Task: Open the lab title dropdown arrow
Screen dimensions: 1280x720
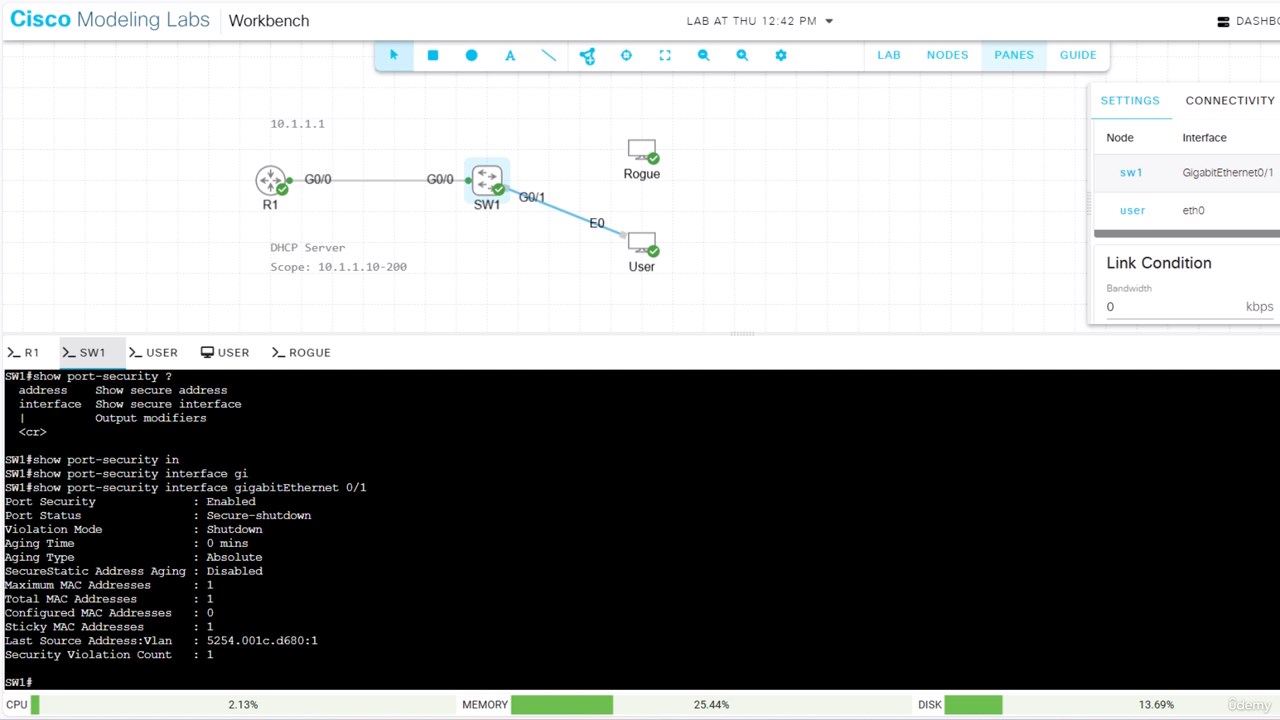Action: point(829,21)
